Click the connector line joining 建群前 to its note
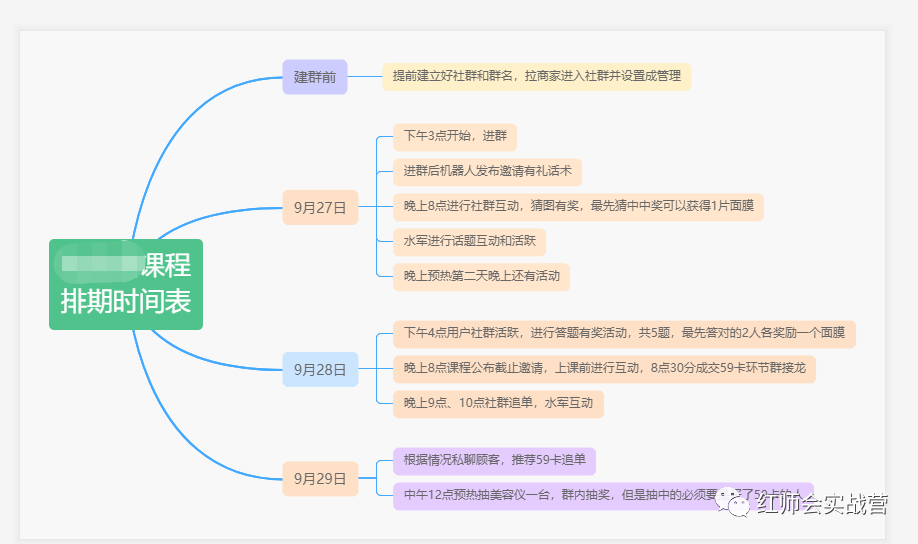This screenshot has height=544, width=918. click(x=365, y=77)
